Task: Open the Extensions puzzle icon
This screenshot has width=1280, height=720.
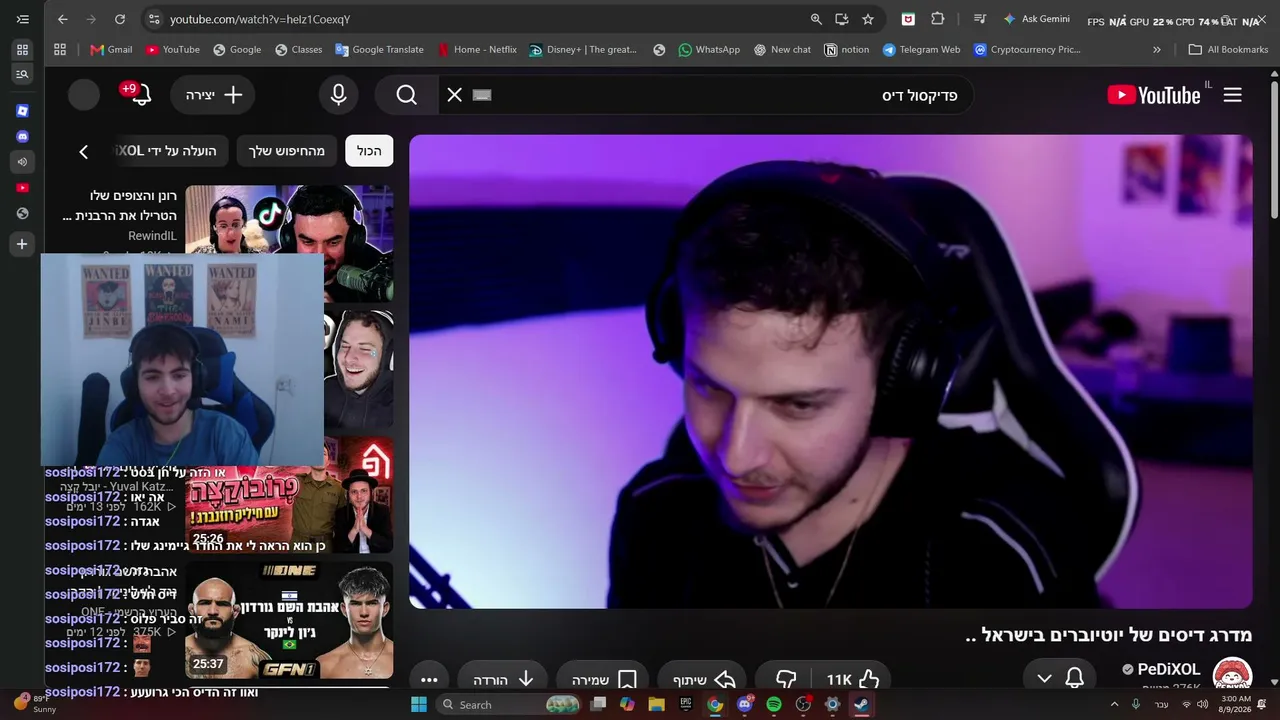Action: pyautogui.click(x=938, y=19)
